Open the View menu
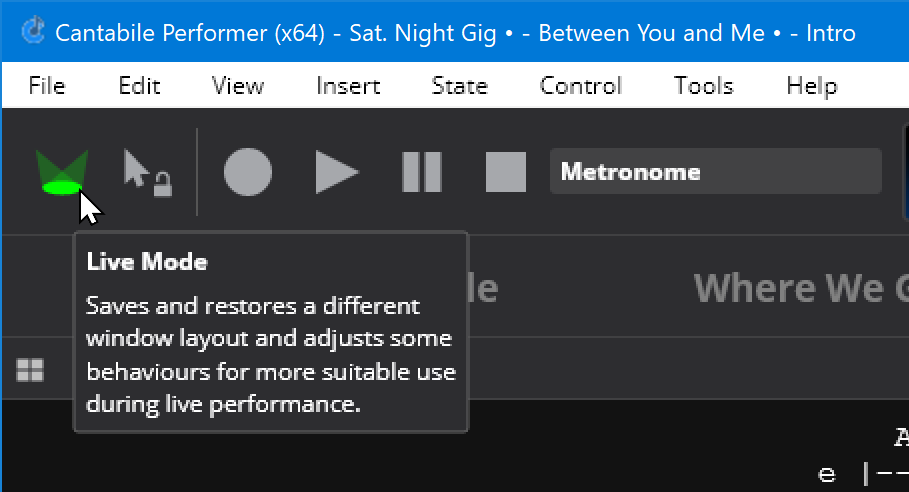The width and height of the screenshot is (909, 492). 238,86
